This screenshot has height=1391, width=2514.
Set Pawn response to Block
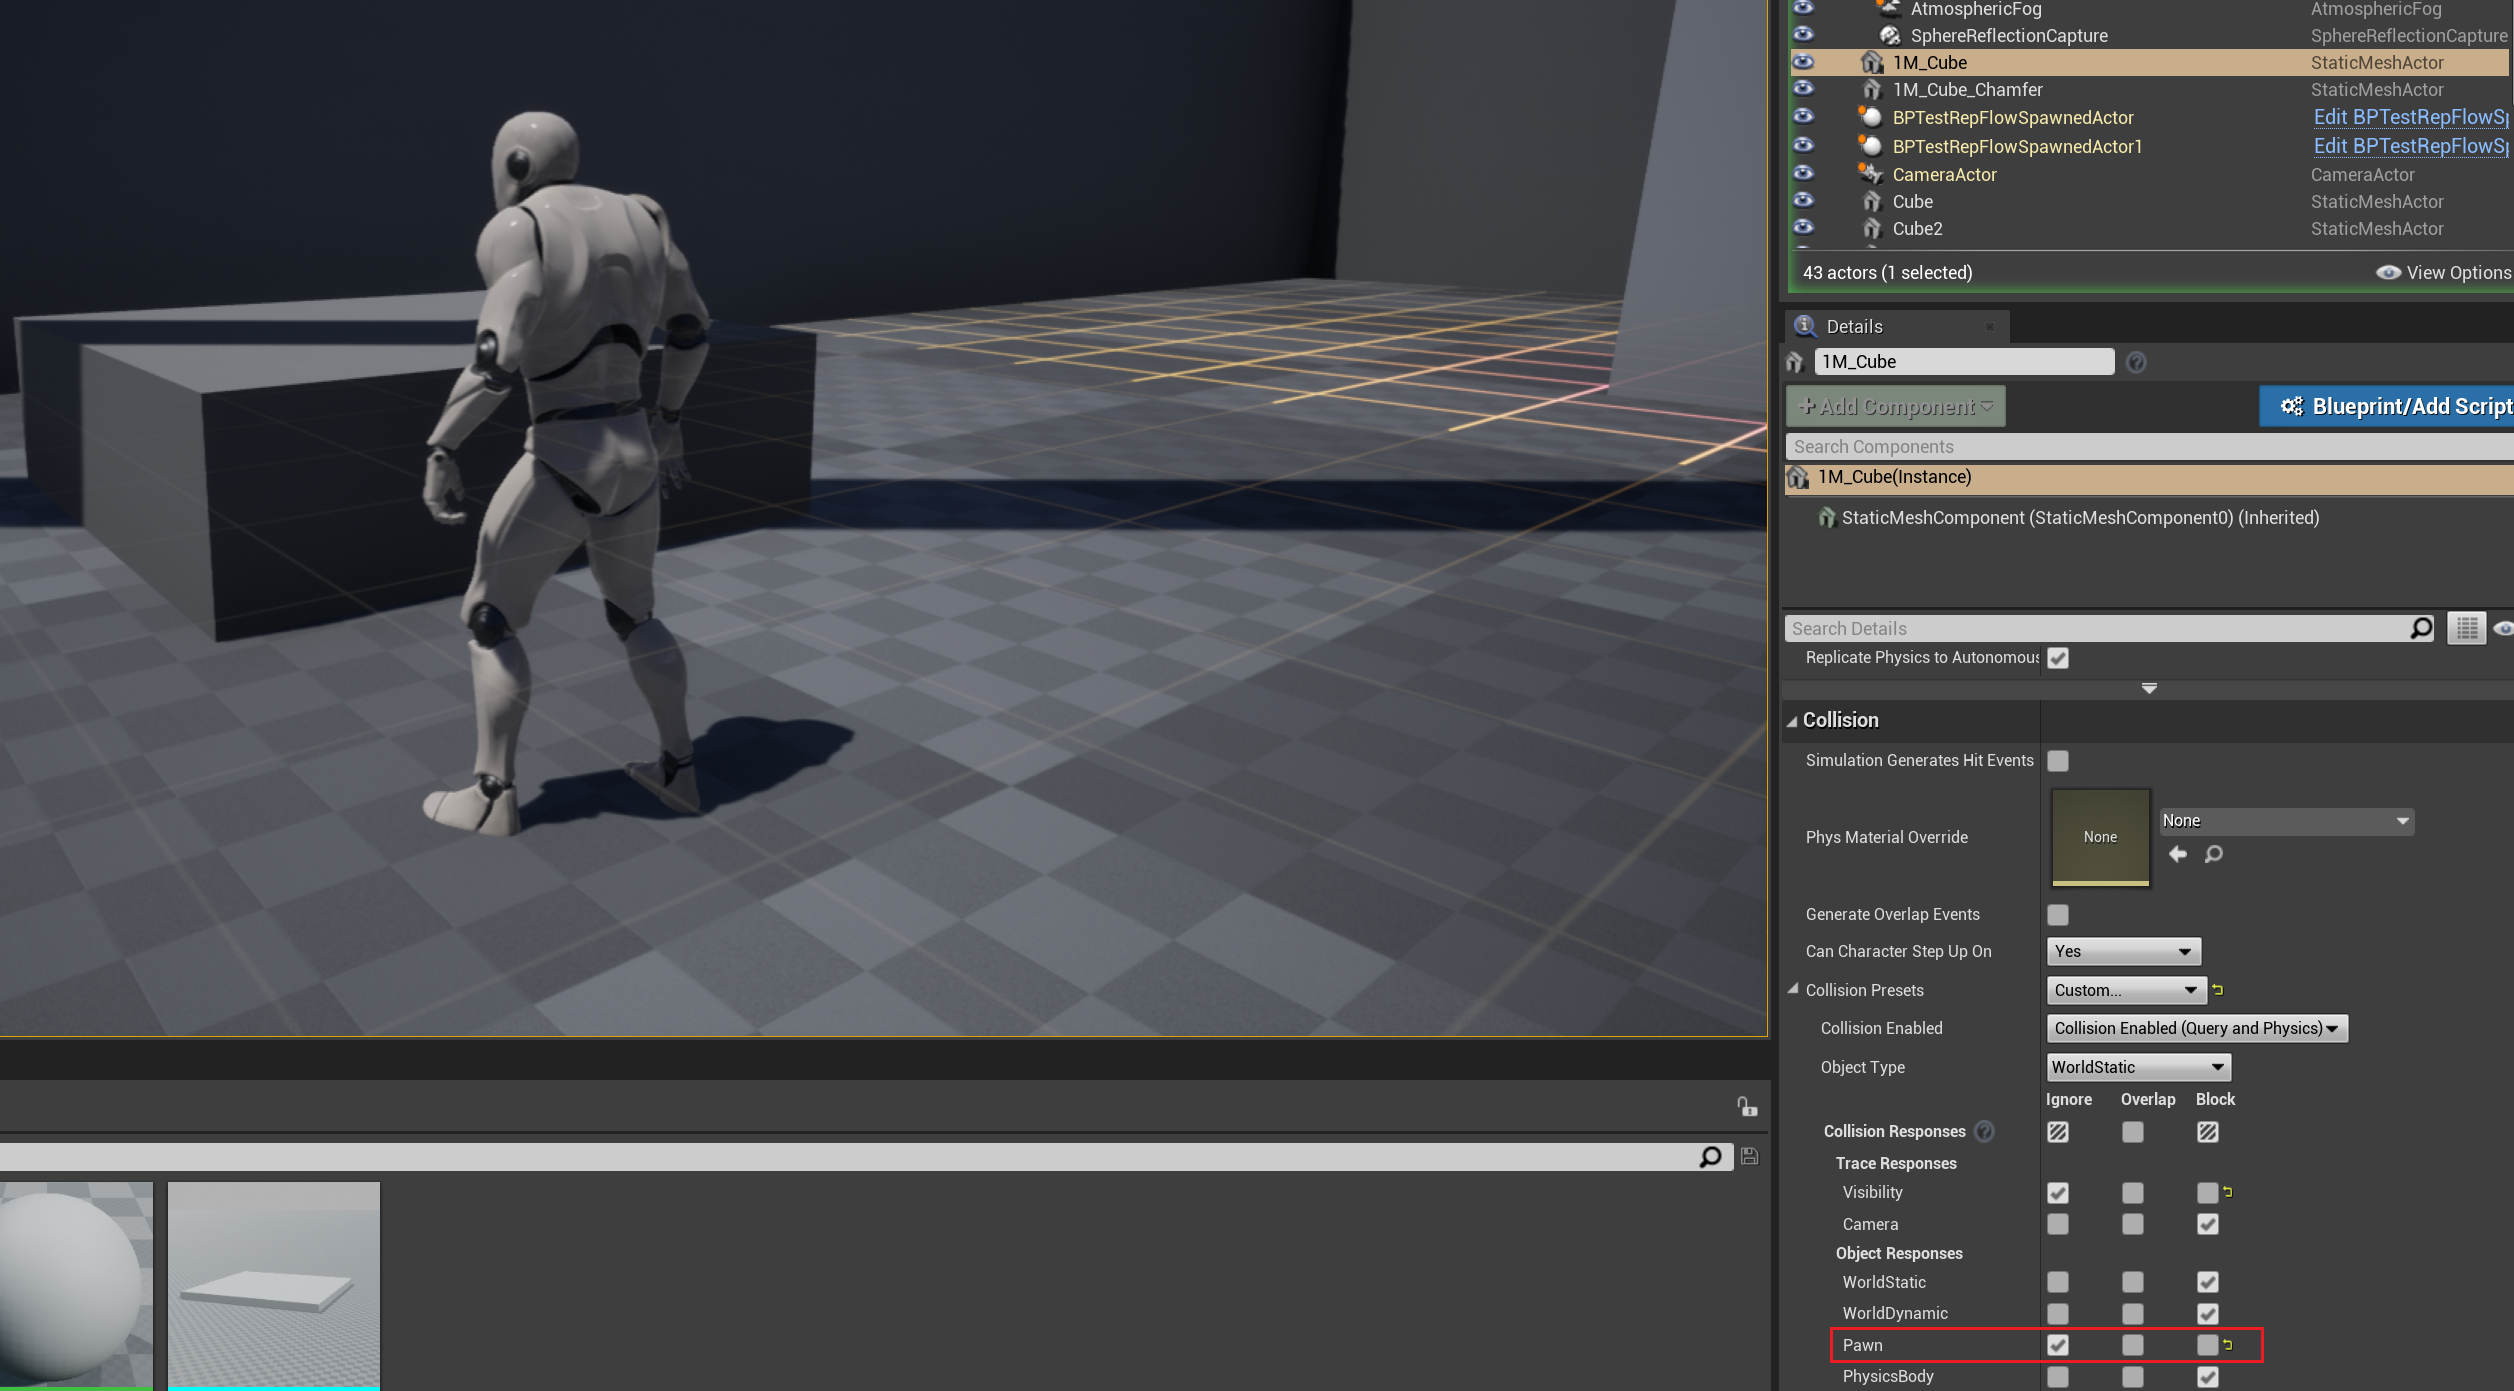coord(2207,1345)
